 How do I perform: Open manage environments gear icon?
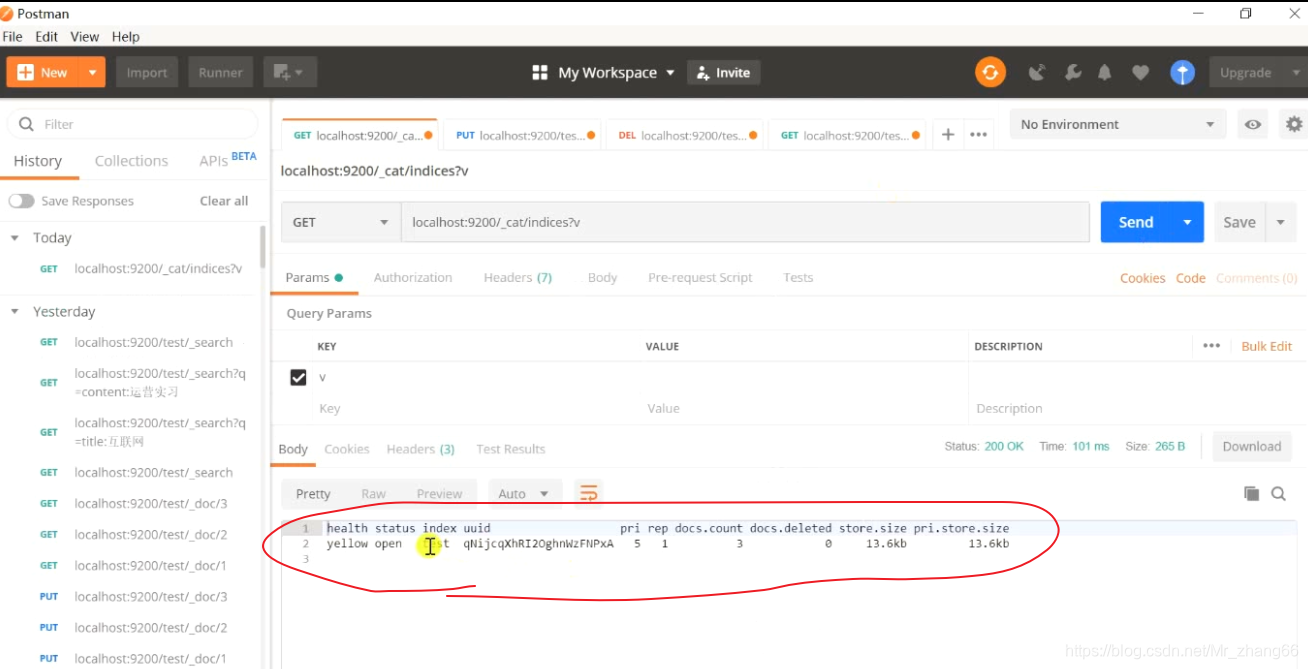(1294, 125)
